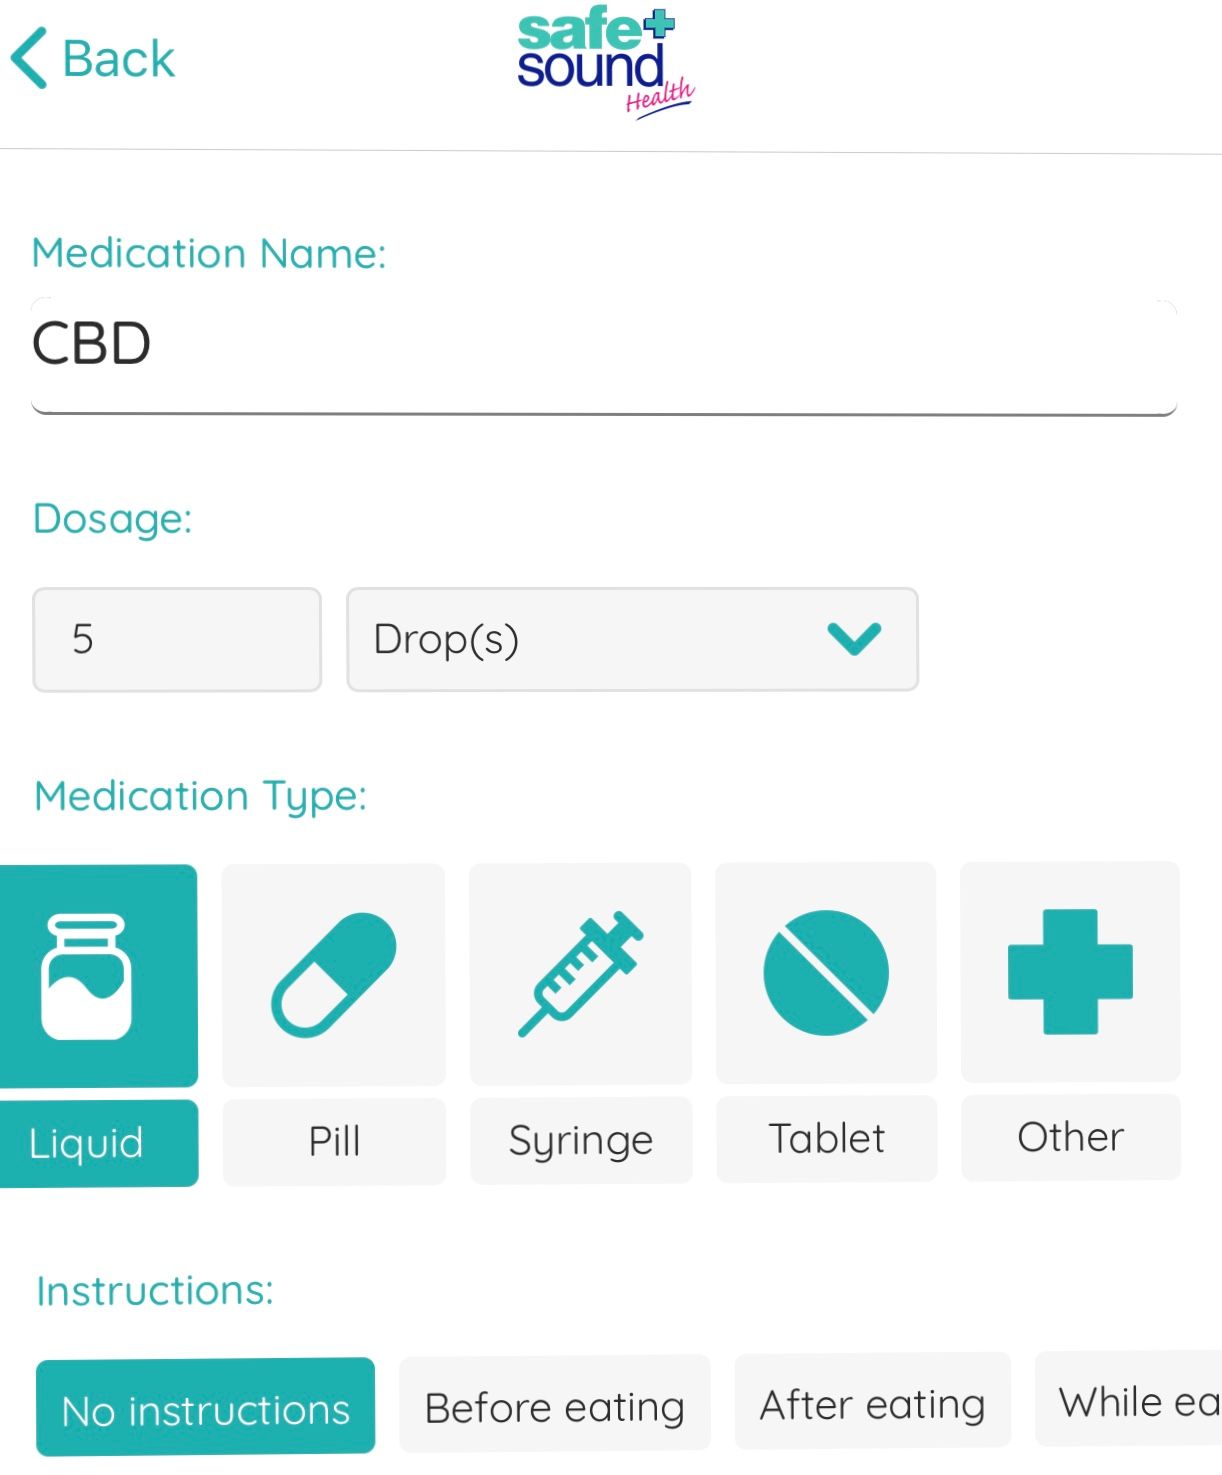Select the Tablet tab label
This screenshot has width=1222, height=1475.
pyautogui.click(x=826, y=1138)
